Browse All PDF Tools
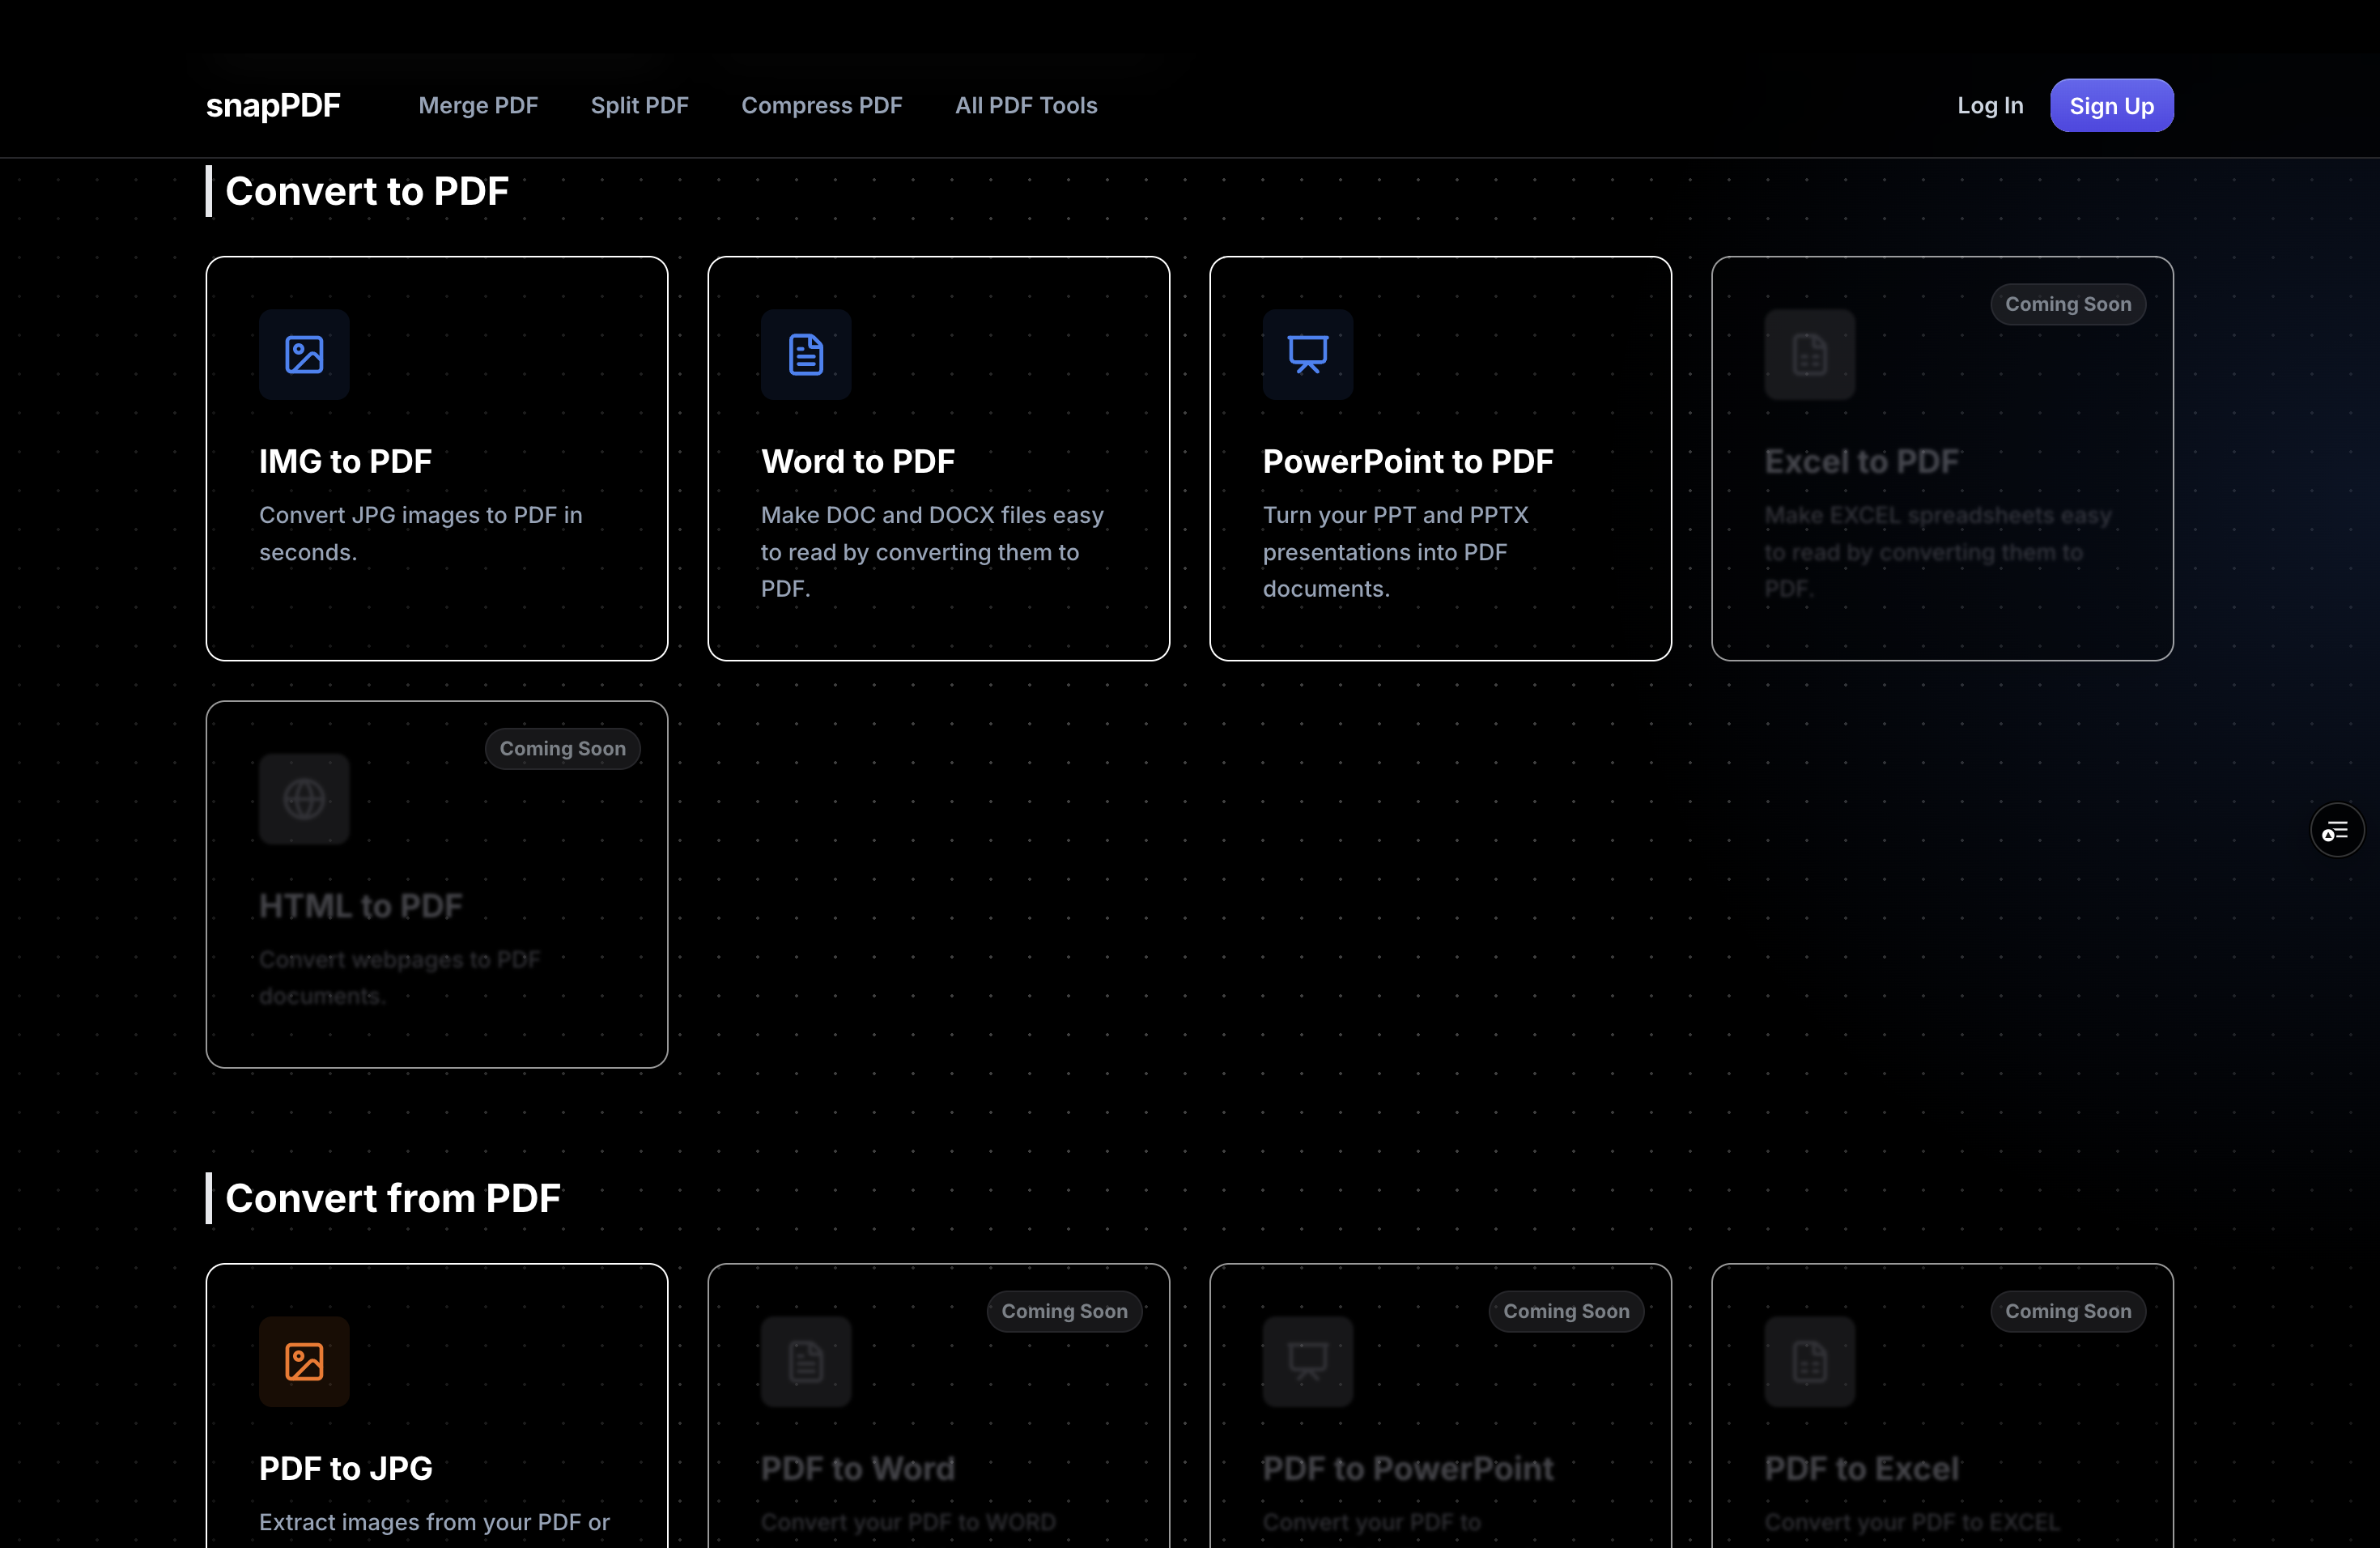 [1026, 105]
